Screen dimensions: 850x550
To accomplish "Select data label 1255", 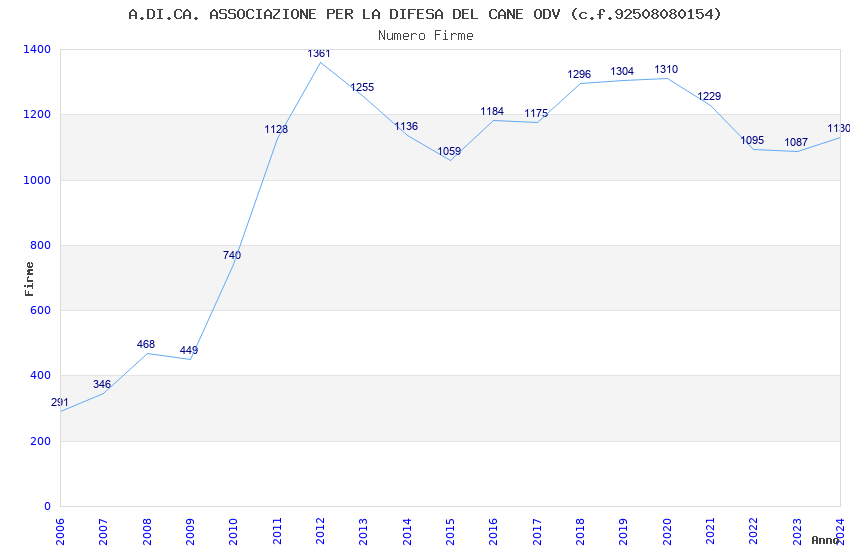I will (x=362, y=87).
